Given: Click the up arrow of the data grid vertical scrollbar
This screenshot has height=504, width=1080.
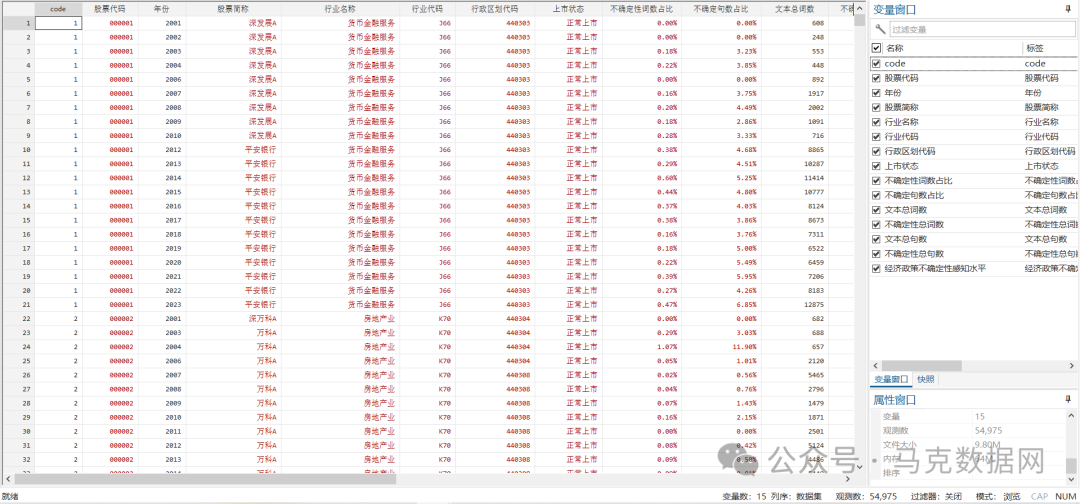Looking at the screenshot, I should click(859, 7).
